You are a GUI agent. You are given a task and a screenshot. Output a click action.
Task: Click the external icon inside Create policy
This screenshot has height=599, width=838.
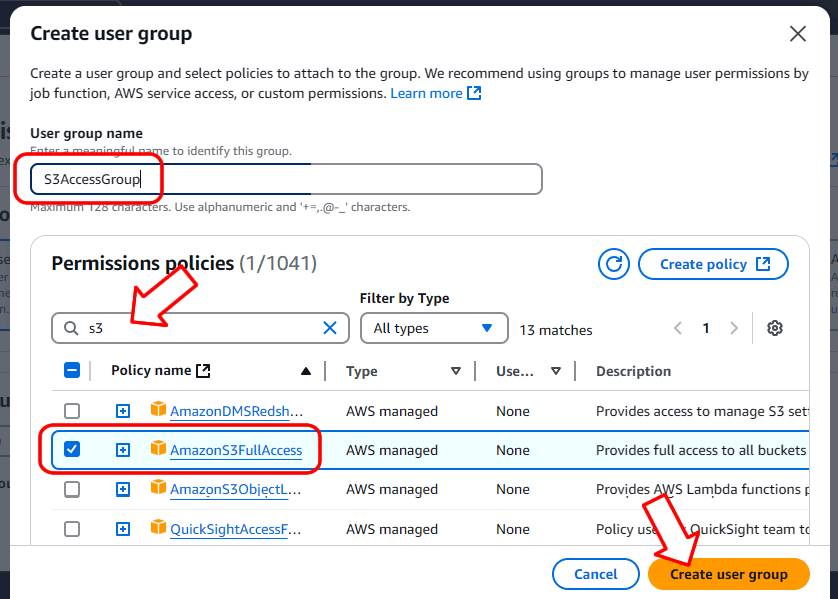pos(763,264)
